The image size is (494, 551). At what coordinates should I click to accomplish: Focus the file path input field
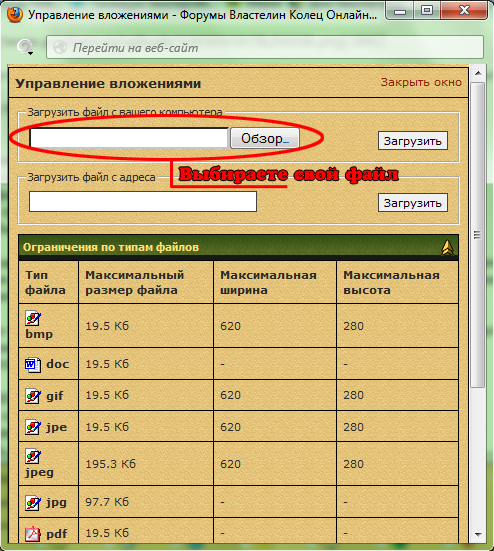coord(129,138)
